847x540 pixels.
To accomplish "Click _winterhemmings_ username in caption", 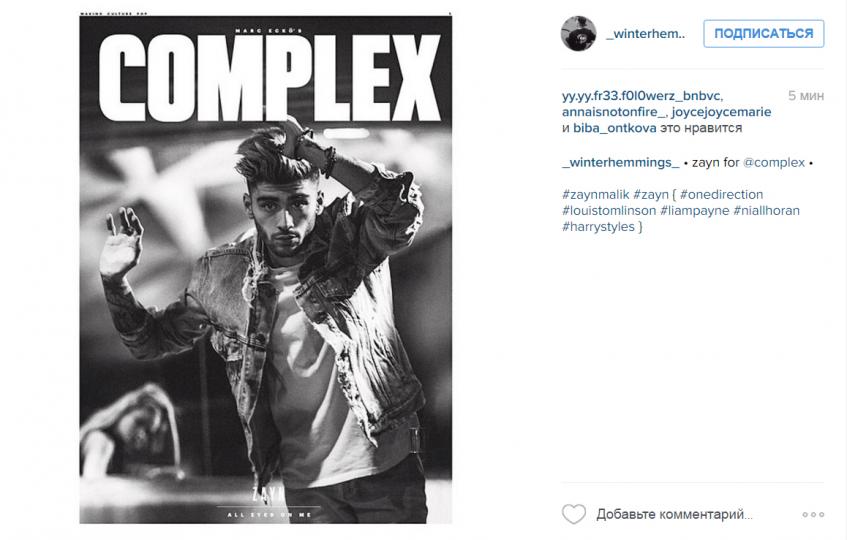I will 621,163.
